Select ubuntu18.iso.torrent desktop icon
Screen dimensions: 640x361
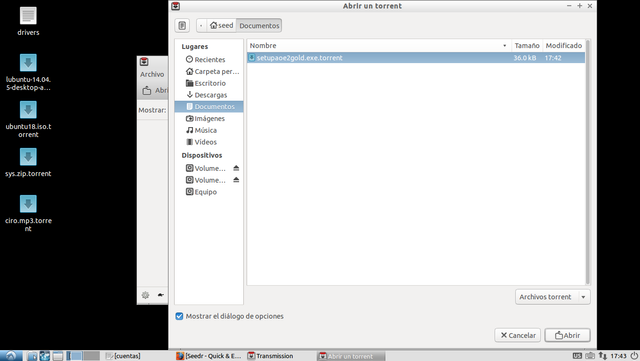[28, 119]
